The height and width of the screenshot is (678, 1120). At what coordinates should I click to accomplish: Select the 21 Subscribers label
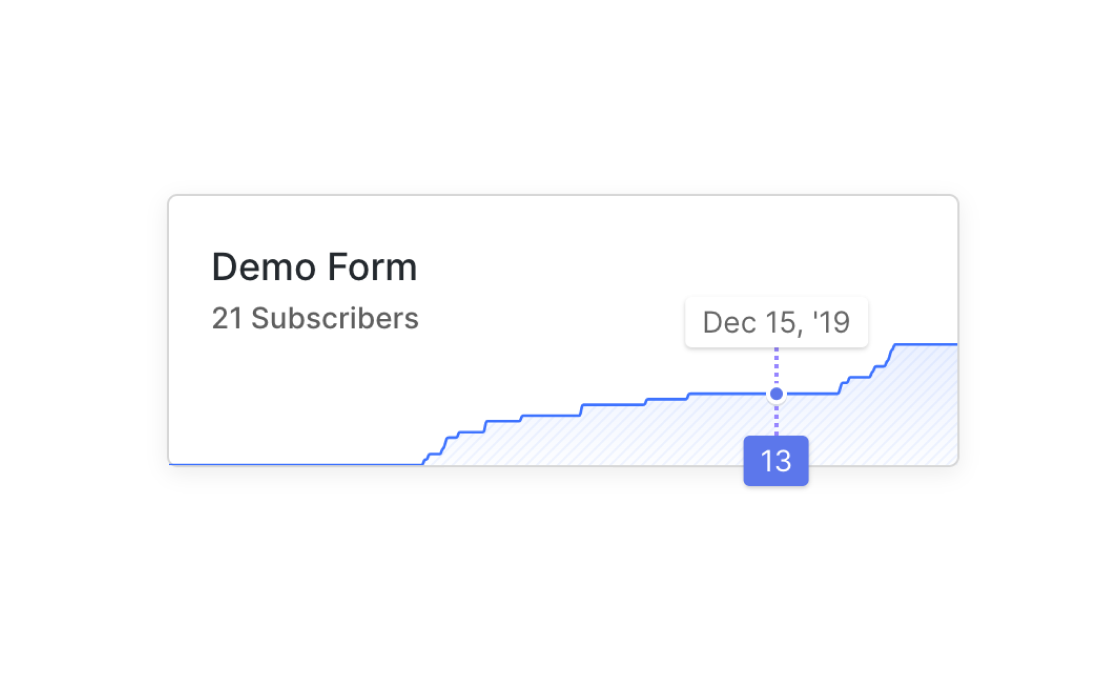click(315, 319)
